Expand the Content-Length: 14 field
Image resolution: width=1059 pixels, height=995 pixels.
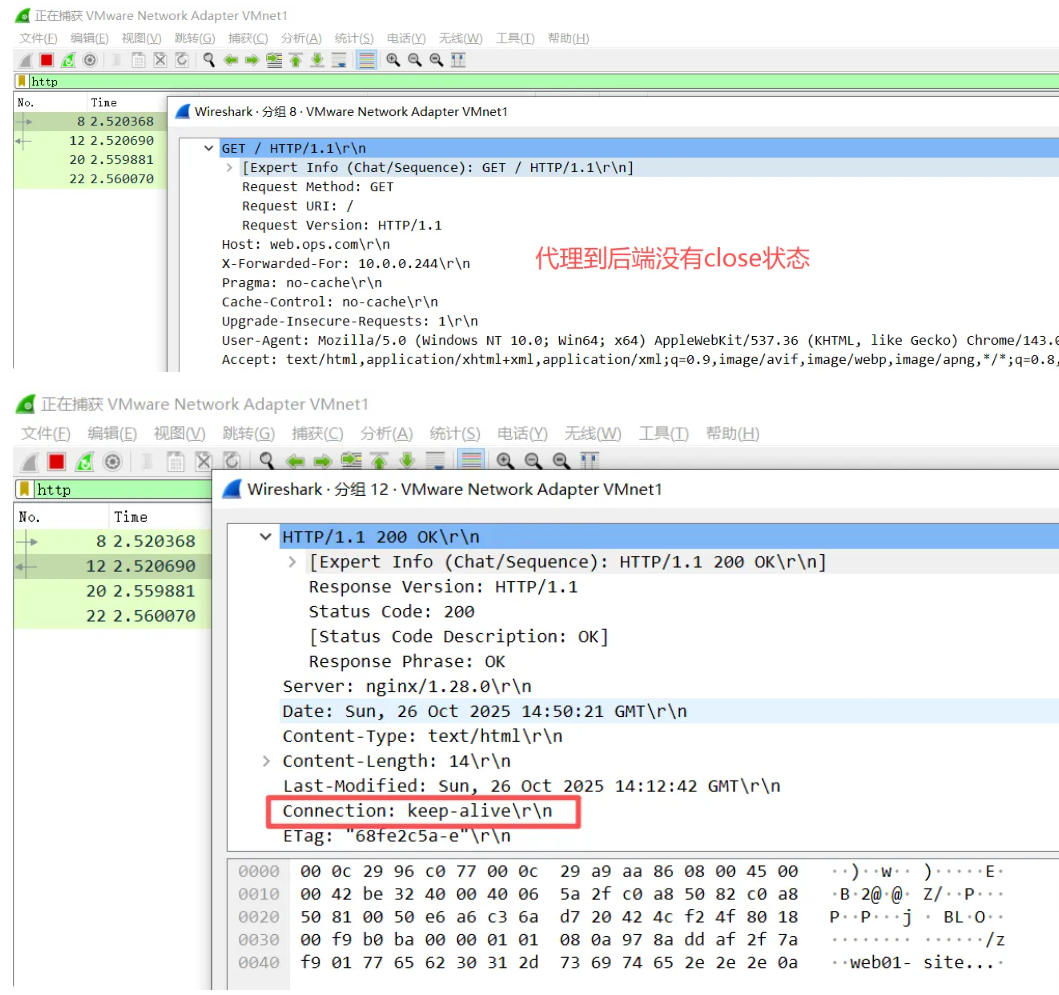click(x=266, y=761)
